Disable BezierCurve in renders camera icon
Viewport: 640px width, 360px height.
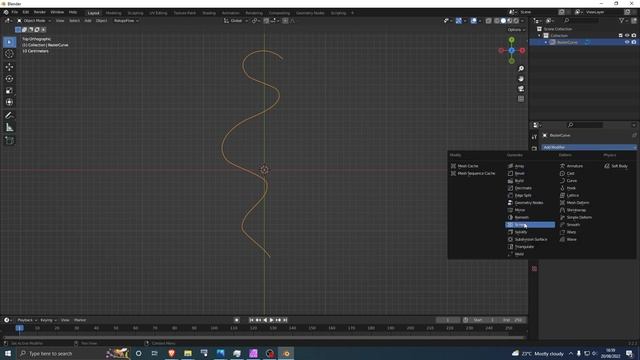[634, 42]
